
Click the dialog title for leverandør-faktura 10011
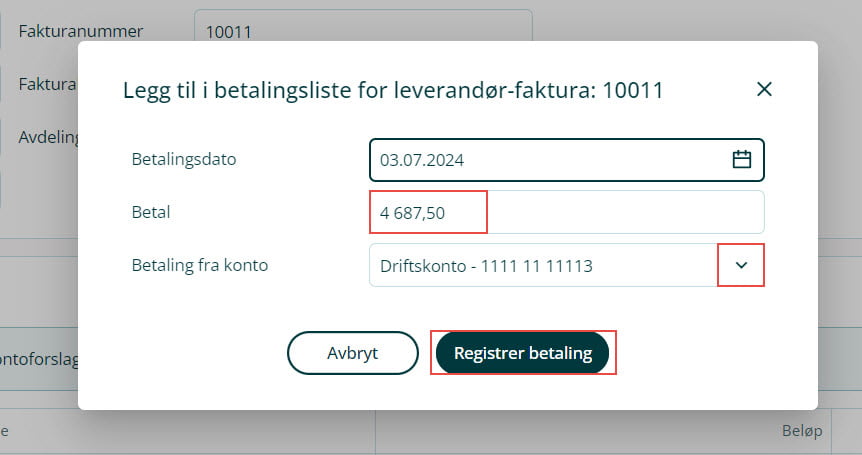point(393,90)
